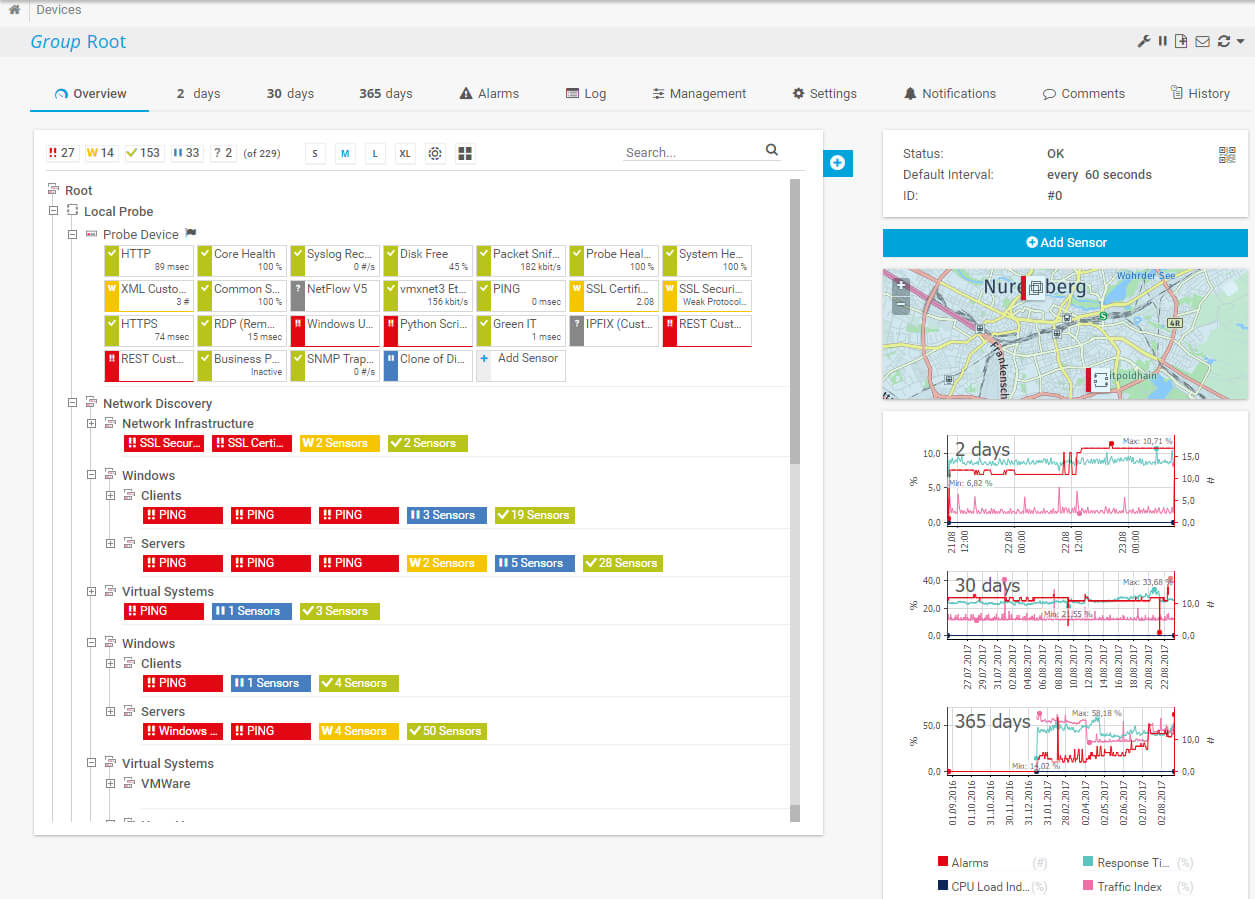Open the refresh dropdown arrow

pos(1240,41)
